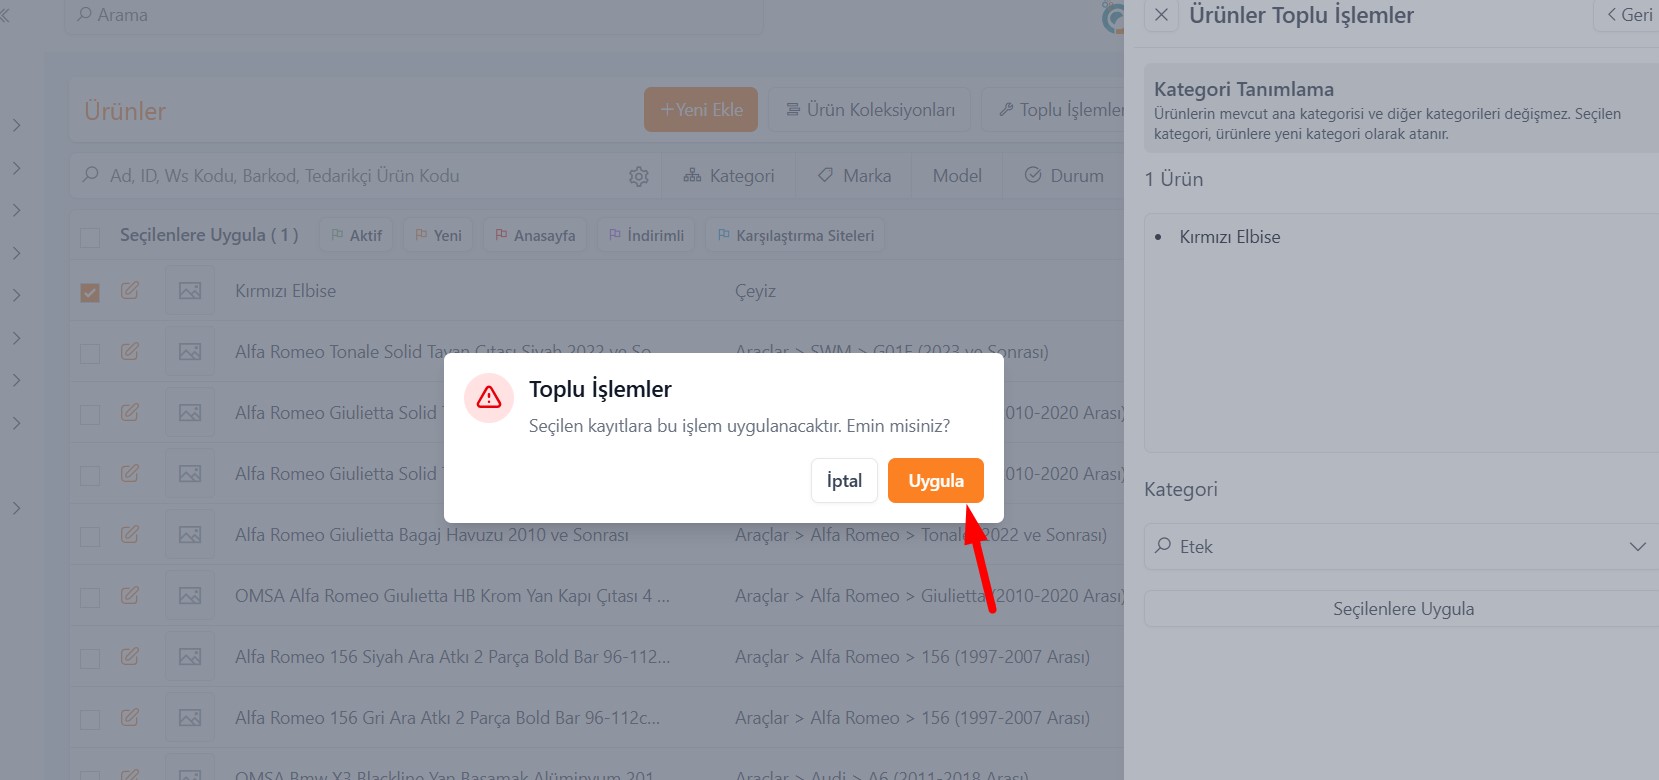This screenshot has width=1659, height=780.
Task: Click the Aktif flag button
Action: click(x=356, y=236)
